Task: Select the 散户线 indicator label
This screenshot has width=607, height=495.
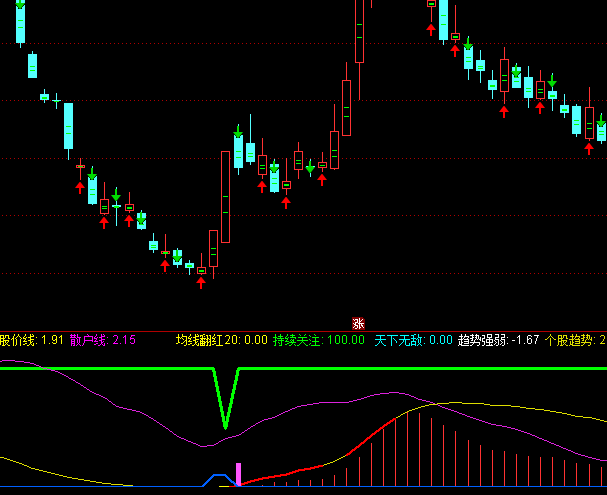Action: pos(88,341)
